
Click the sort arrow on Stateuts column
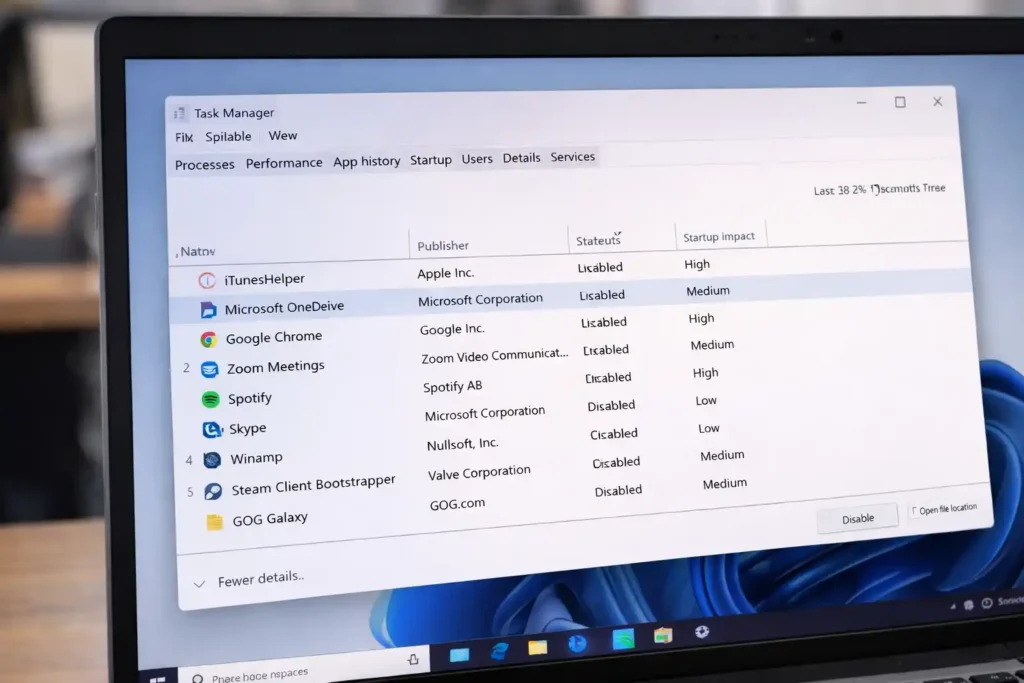pos(618,233)
